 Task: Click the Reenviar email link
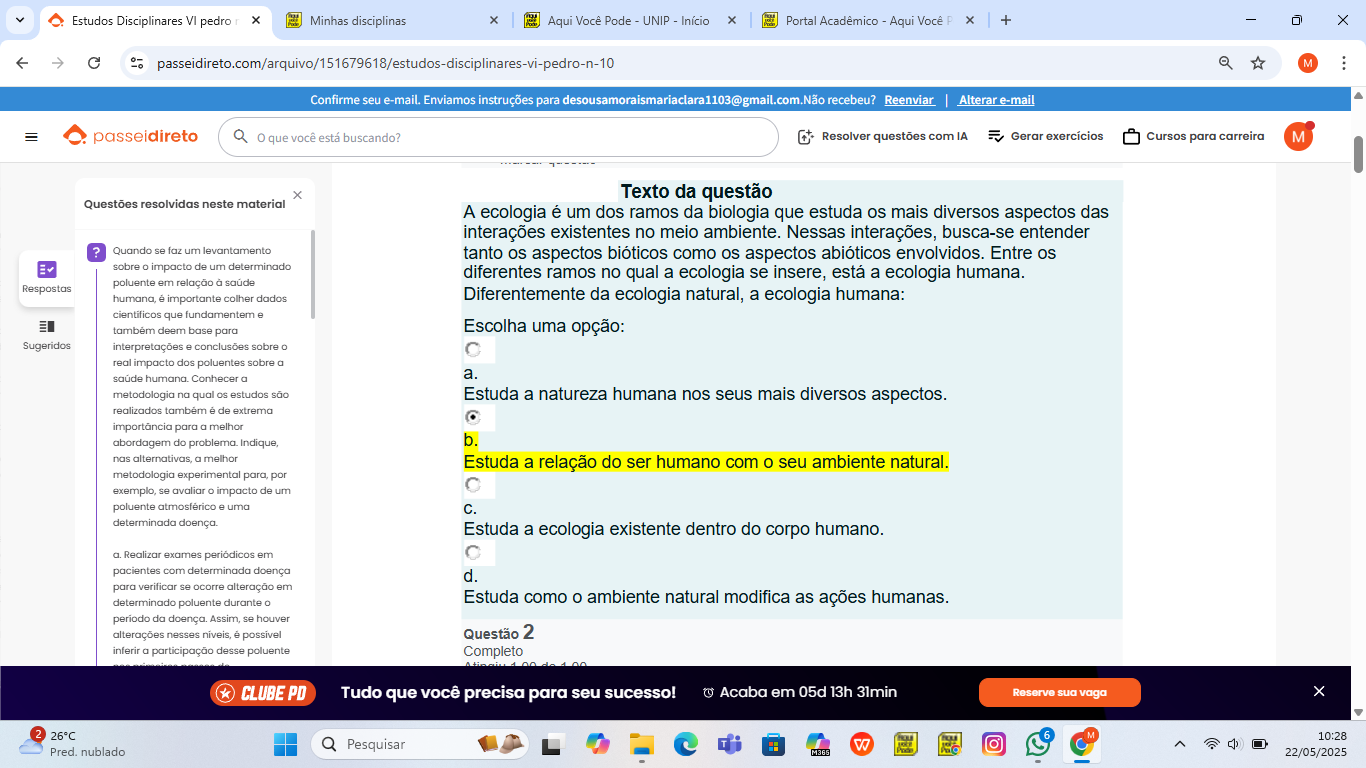tap(909, 100)
